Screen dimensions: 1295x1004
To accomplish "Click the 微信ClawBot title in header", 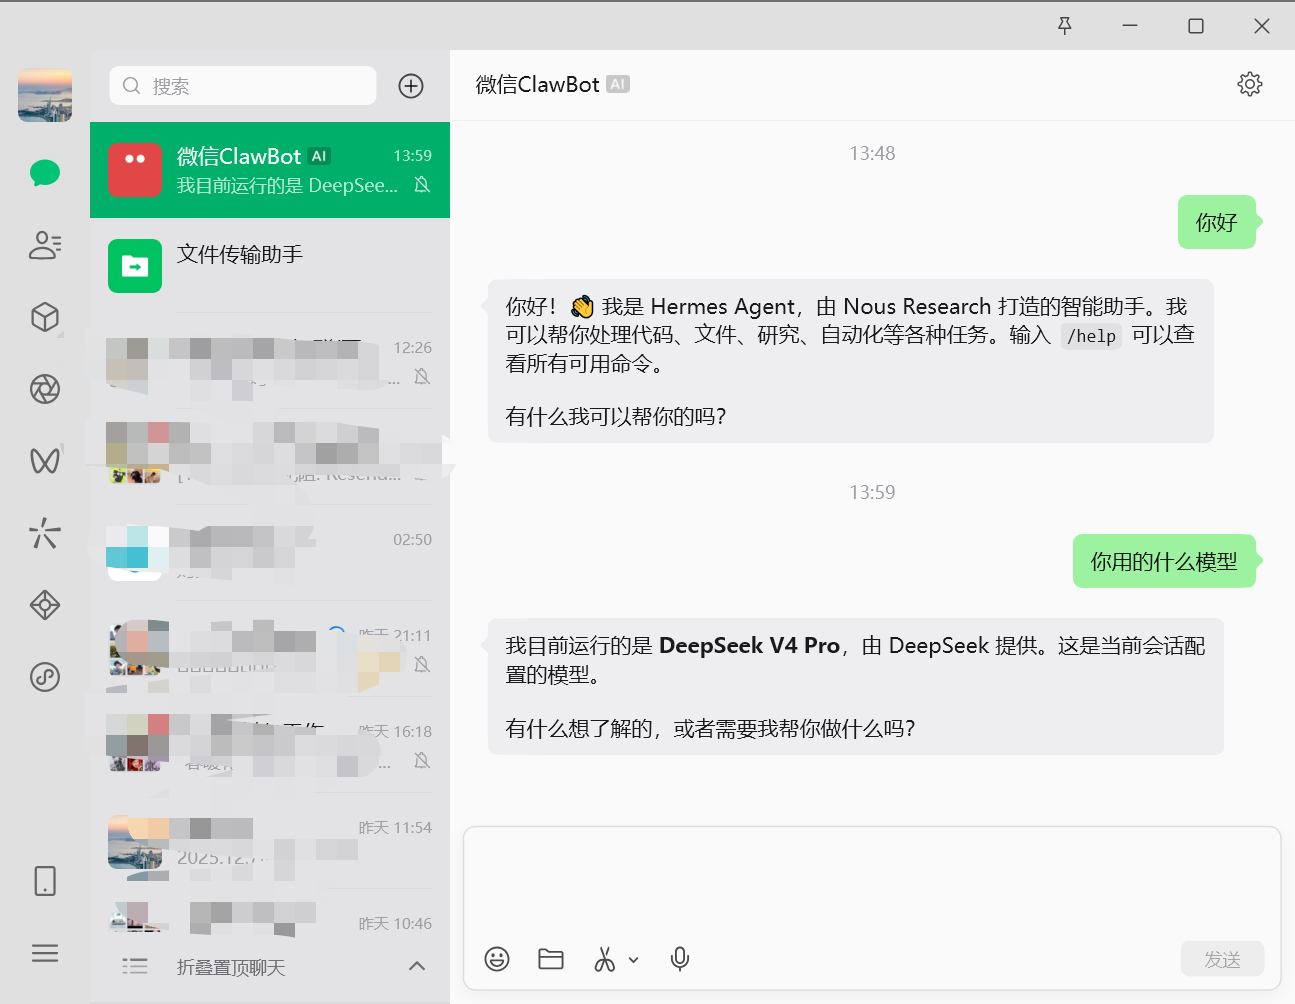I will 538,85.
